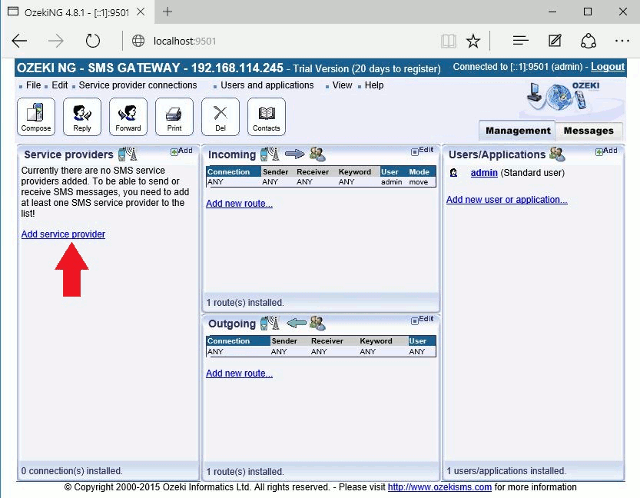Screen dimensions: 640x498
Task: Click the Print toolbar icon
Action: (174, 117)
